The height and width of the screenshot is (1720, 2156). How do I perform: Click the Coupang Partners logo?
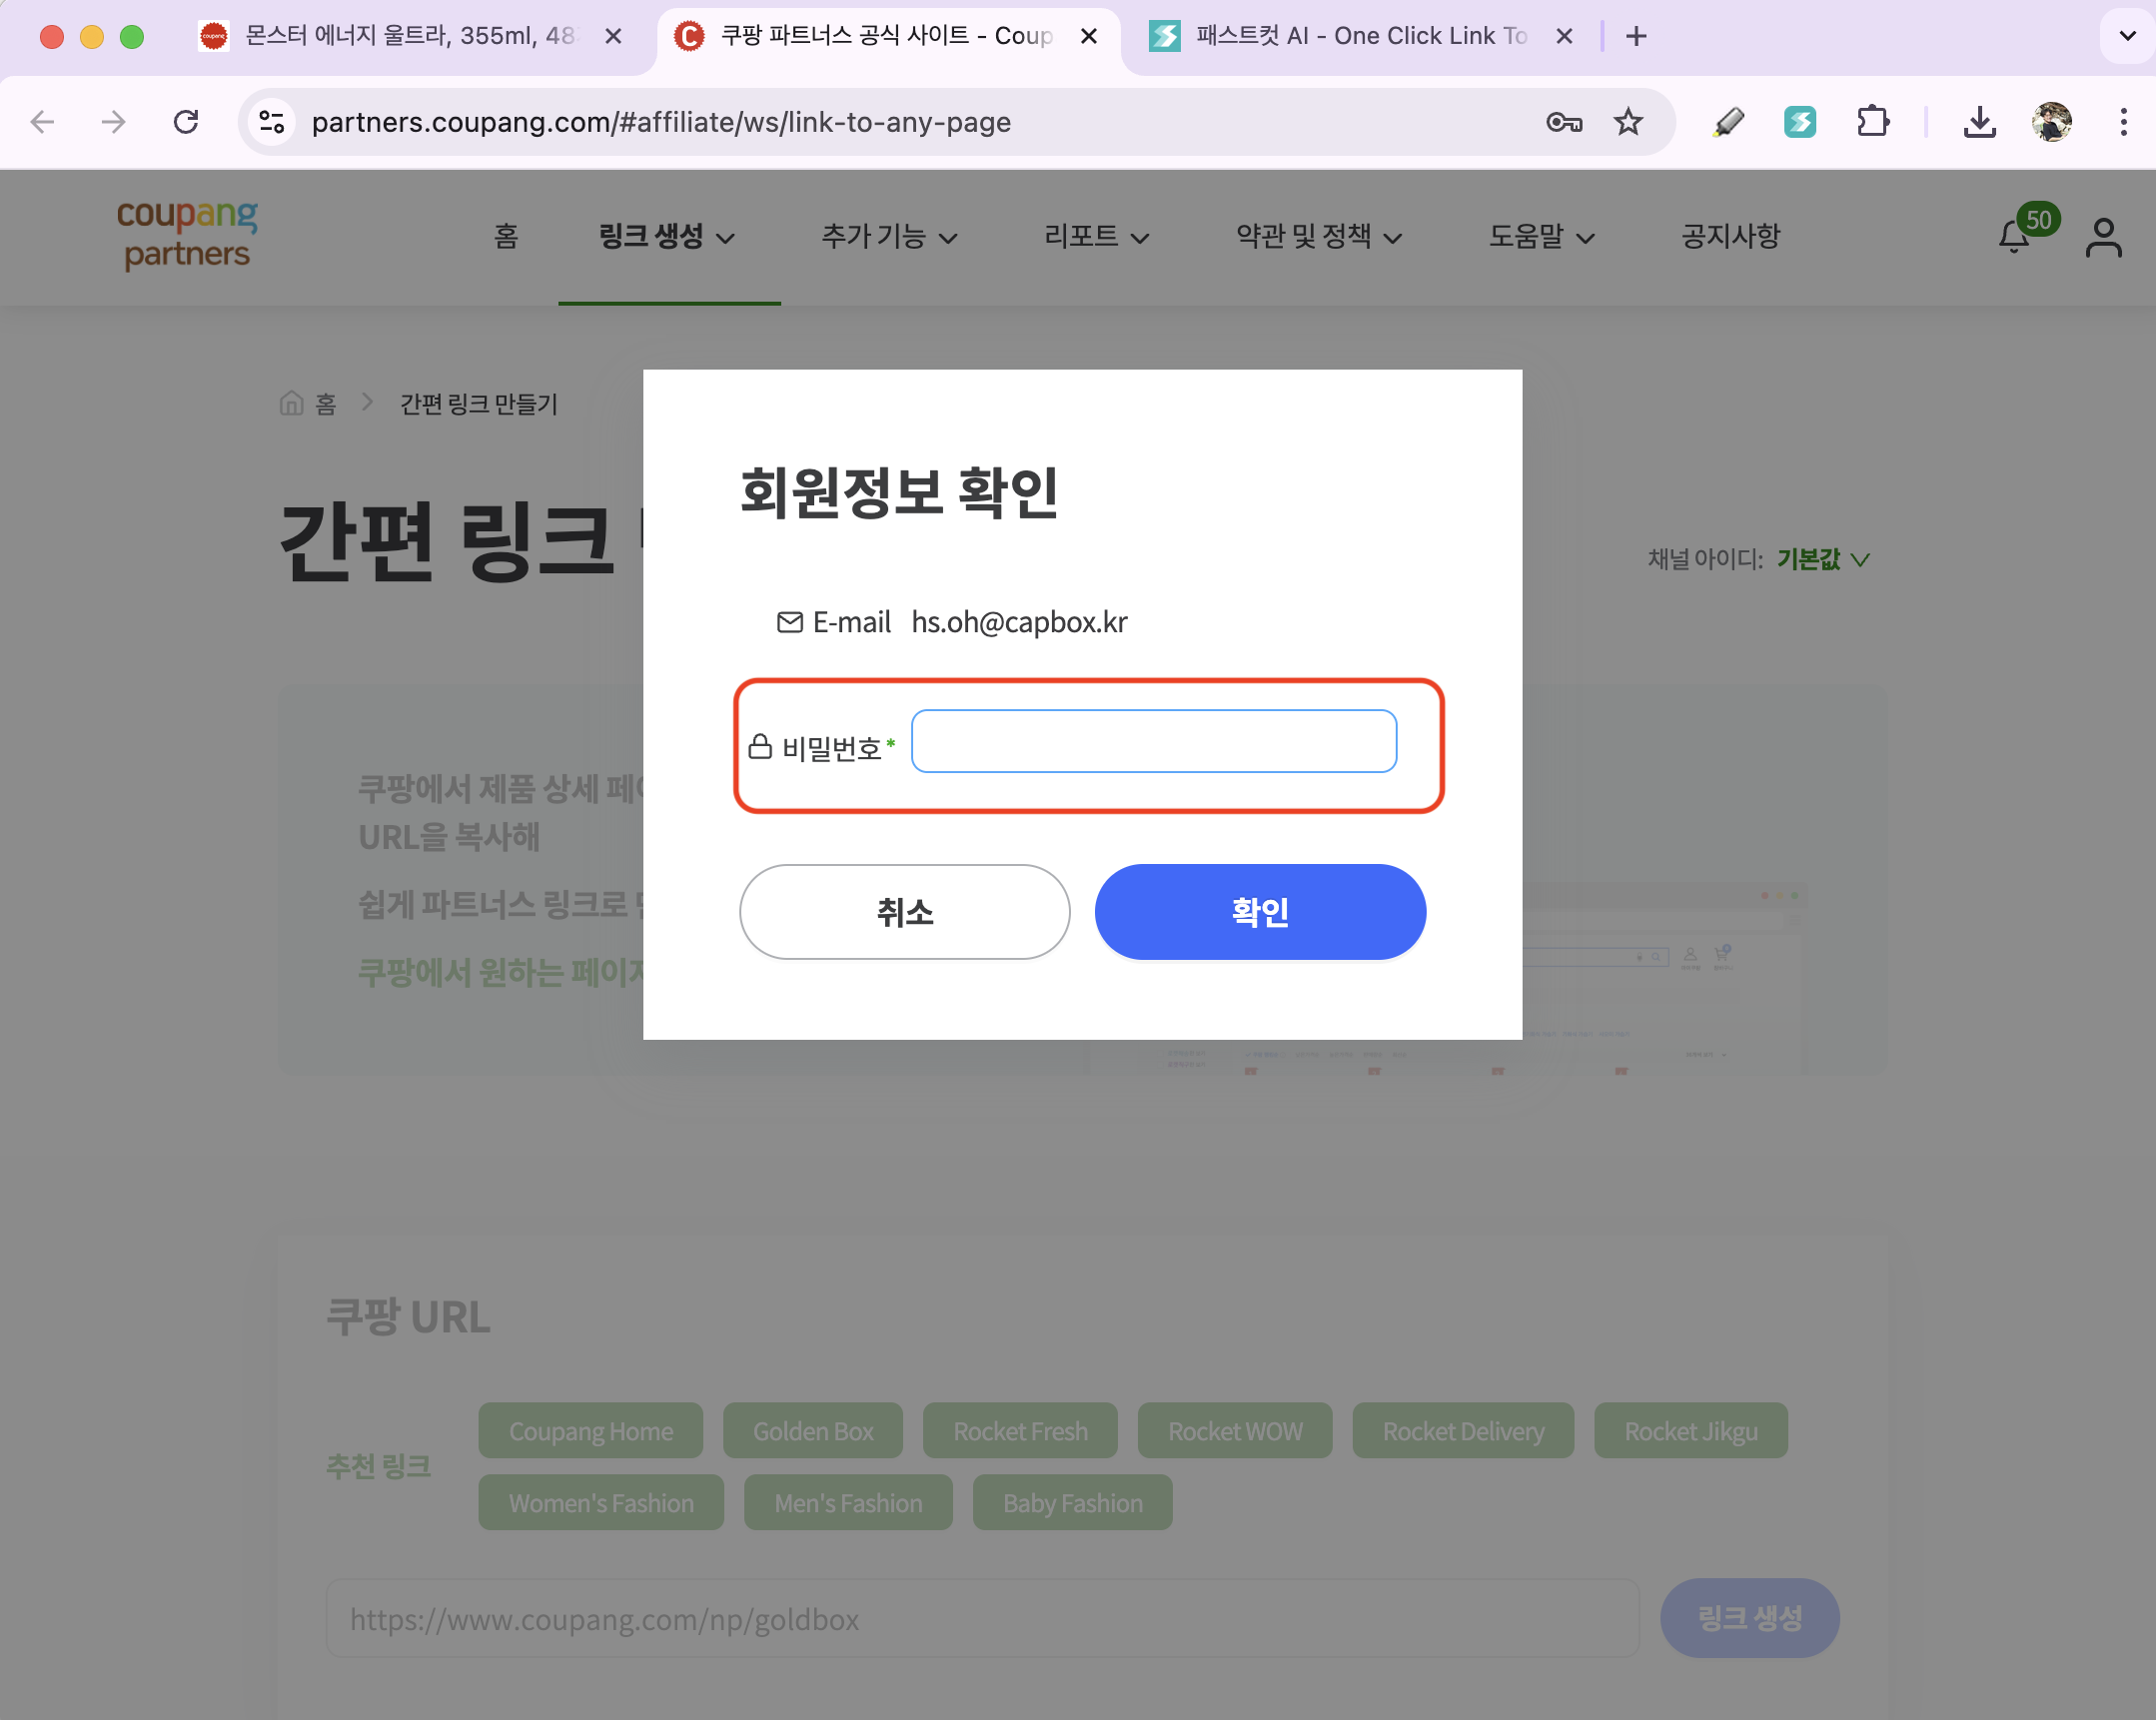click(x=187, y=234)
